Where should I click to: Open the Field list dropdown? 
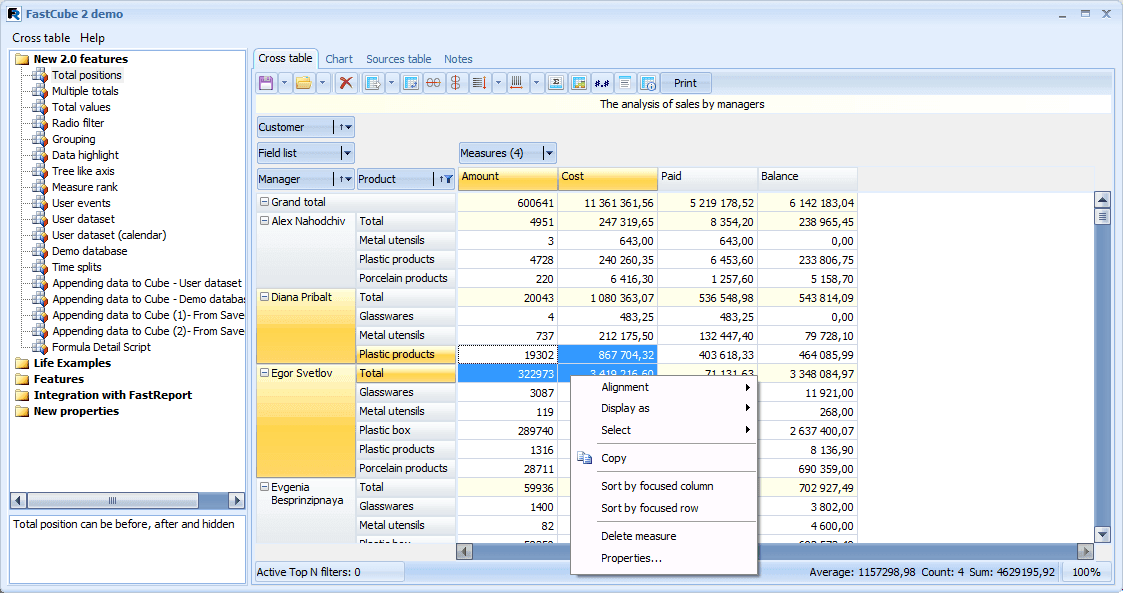[347, 153]
